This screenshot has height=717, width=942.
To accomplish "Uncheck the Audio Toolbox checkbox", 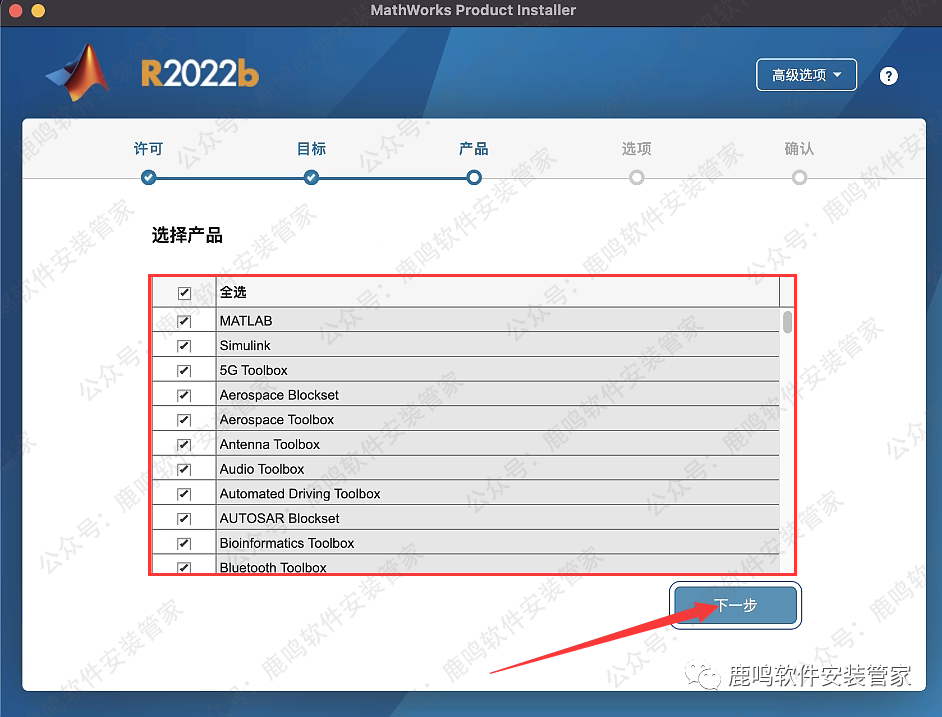I will (x=184, y=469).
